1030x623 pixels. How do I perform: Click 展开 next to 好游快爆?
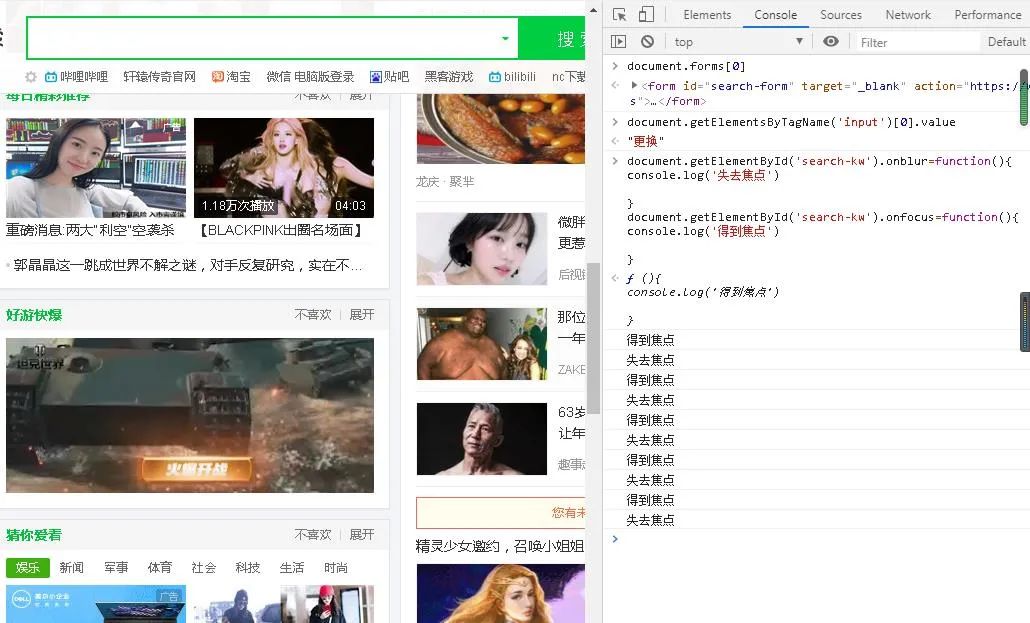pyautogui.click(x=361, y=315)
